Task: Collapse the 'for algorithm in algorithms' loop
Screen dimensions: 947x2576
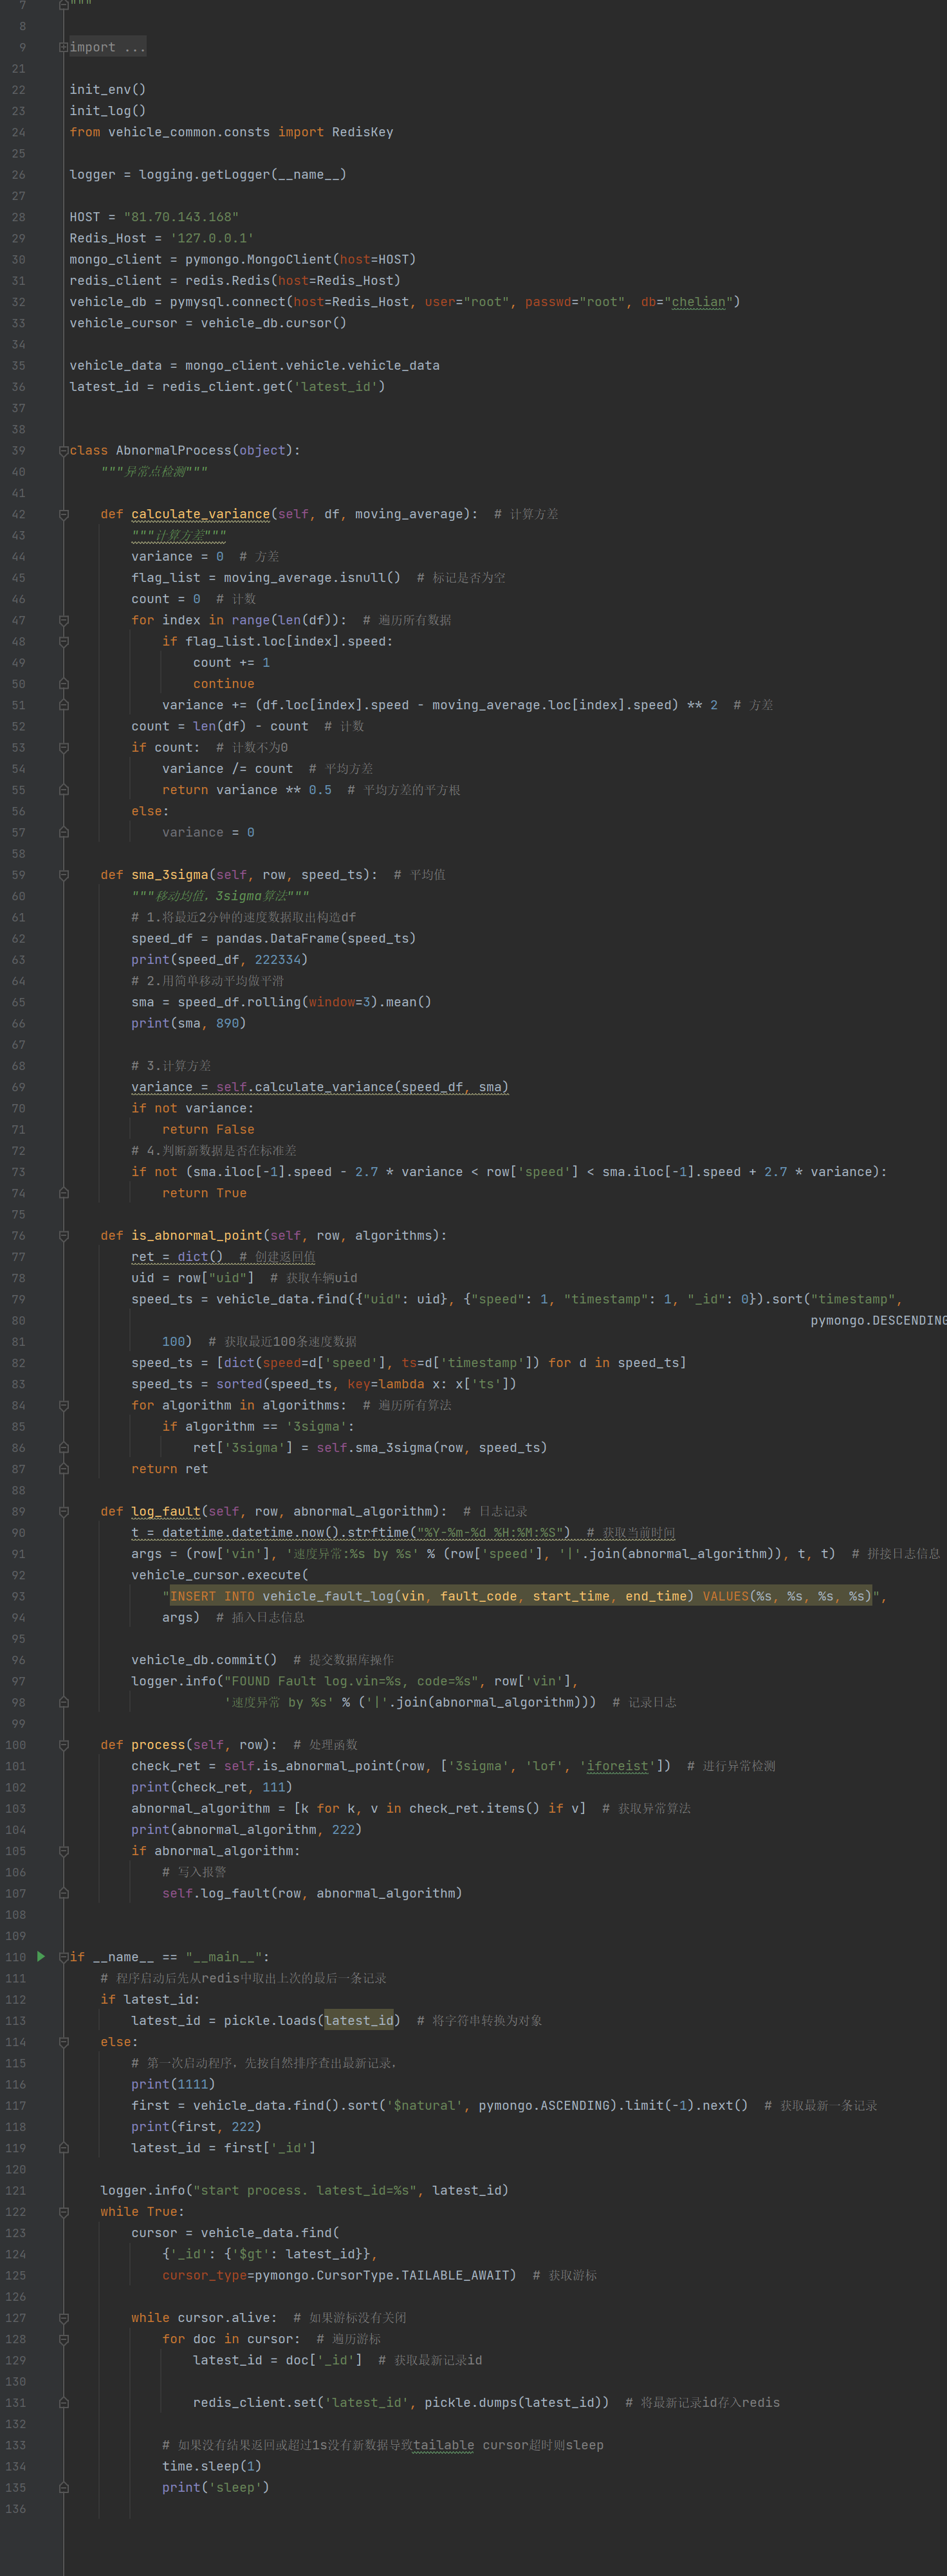Action: (x=63, y=1405)
